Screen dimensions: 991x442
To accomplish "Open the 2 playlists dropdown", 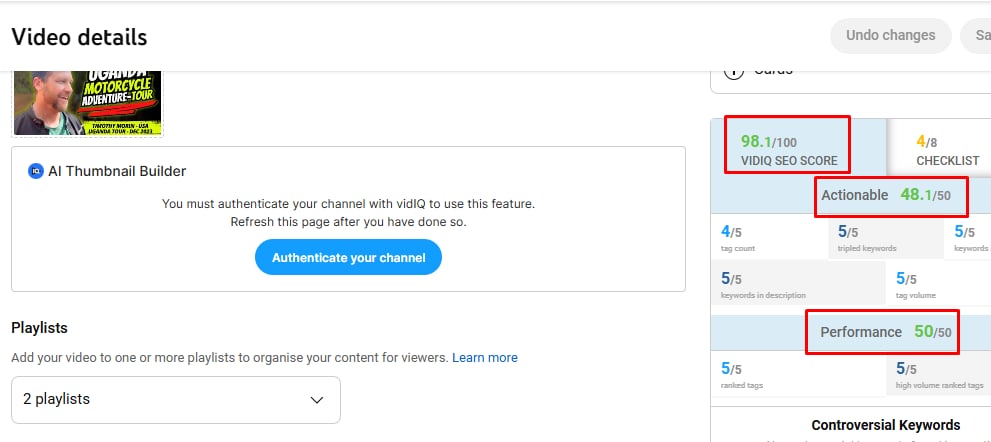I will [176, 399].
